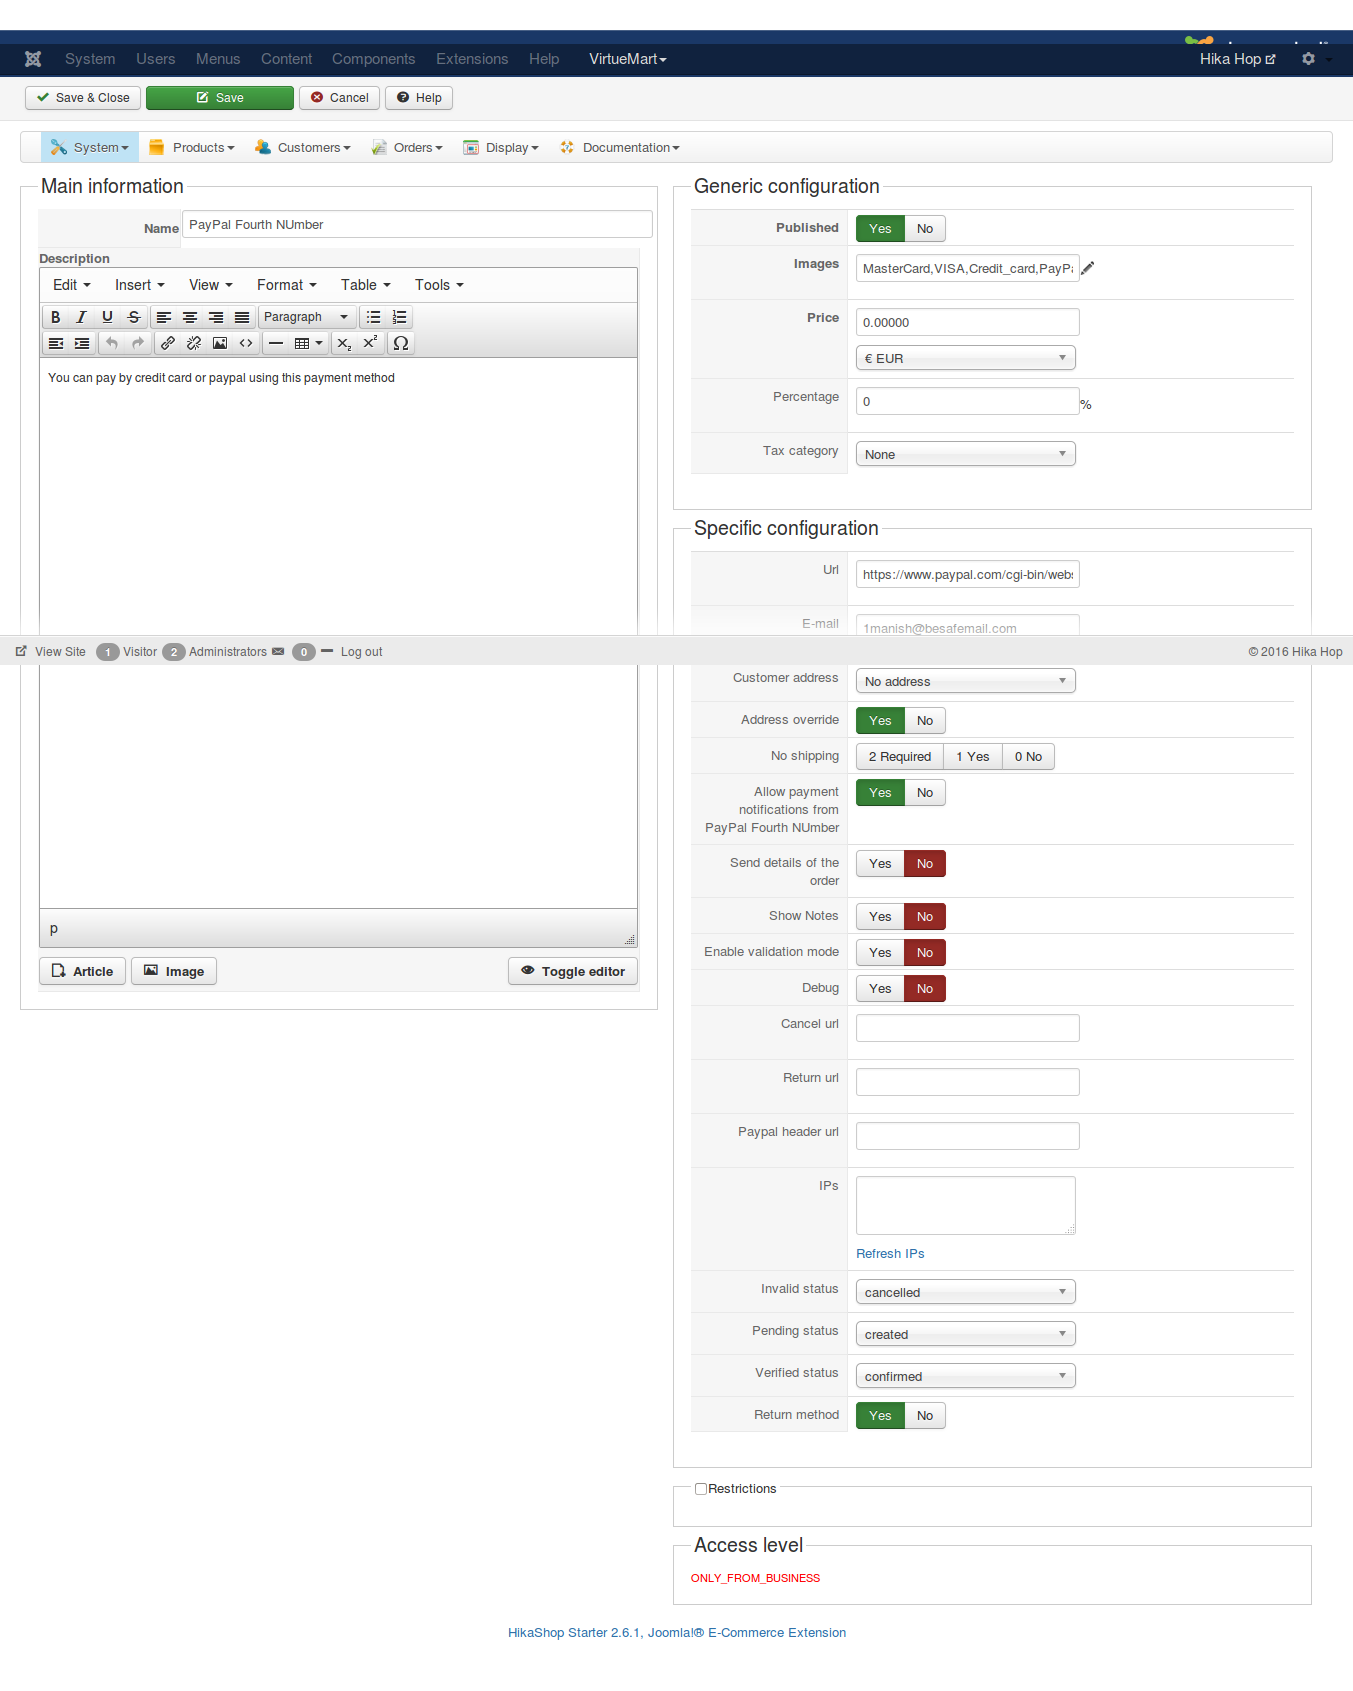Insert a bullet list in the editor
This screenshot has height=1691, width=1353.
pyautogui.click(x=374, y=317)
